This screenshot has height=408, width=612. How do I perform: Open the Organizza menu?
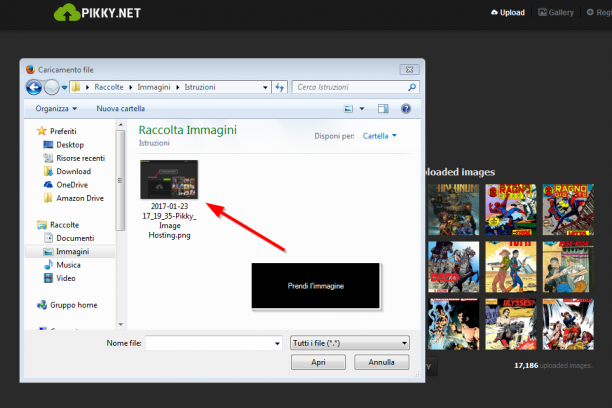(56, 109)
